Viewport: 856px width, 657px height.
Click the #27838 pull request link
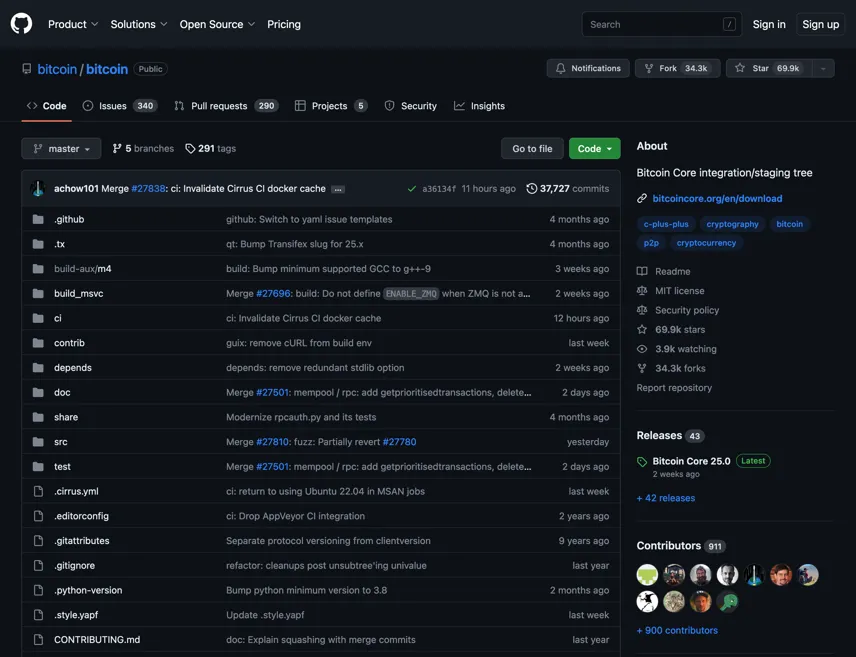tap(148, 188)
